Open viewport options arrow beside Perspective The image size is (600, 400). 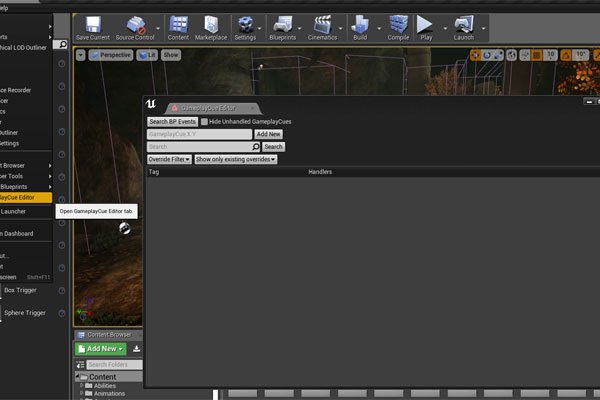click(x=80, y=55)
